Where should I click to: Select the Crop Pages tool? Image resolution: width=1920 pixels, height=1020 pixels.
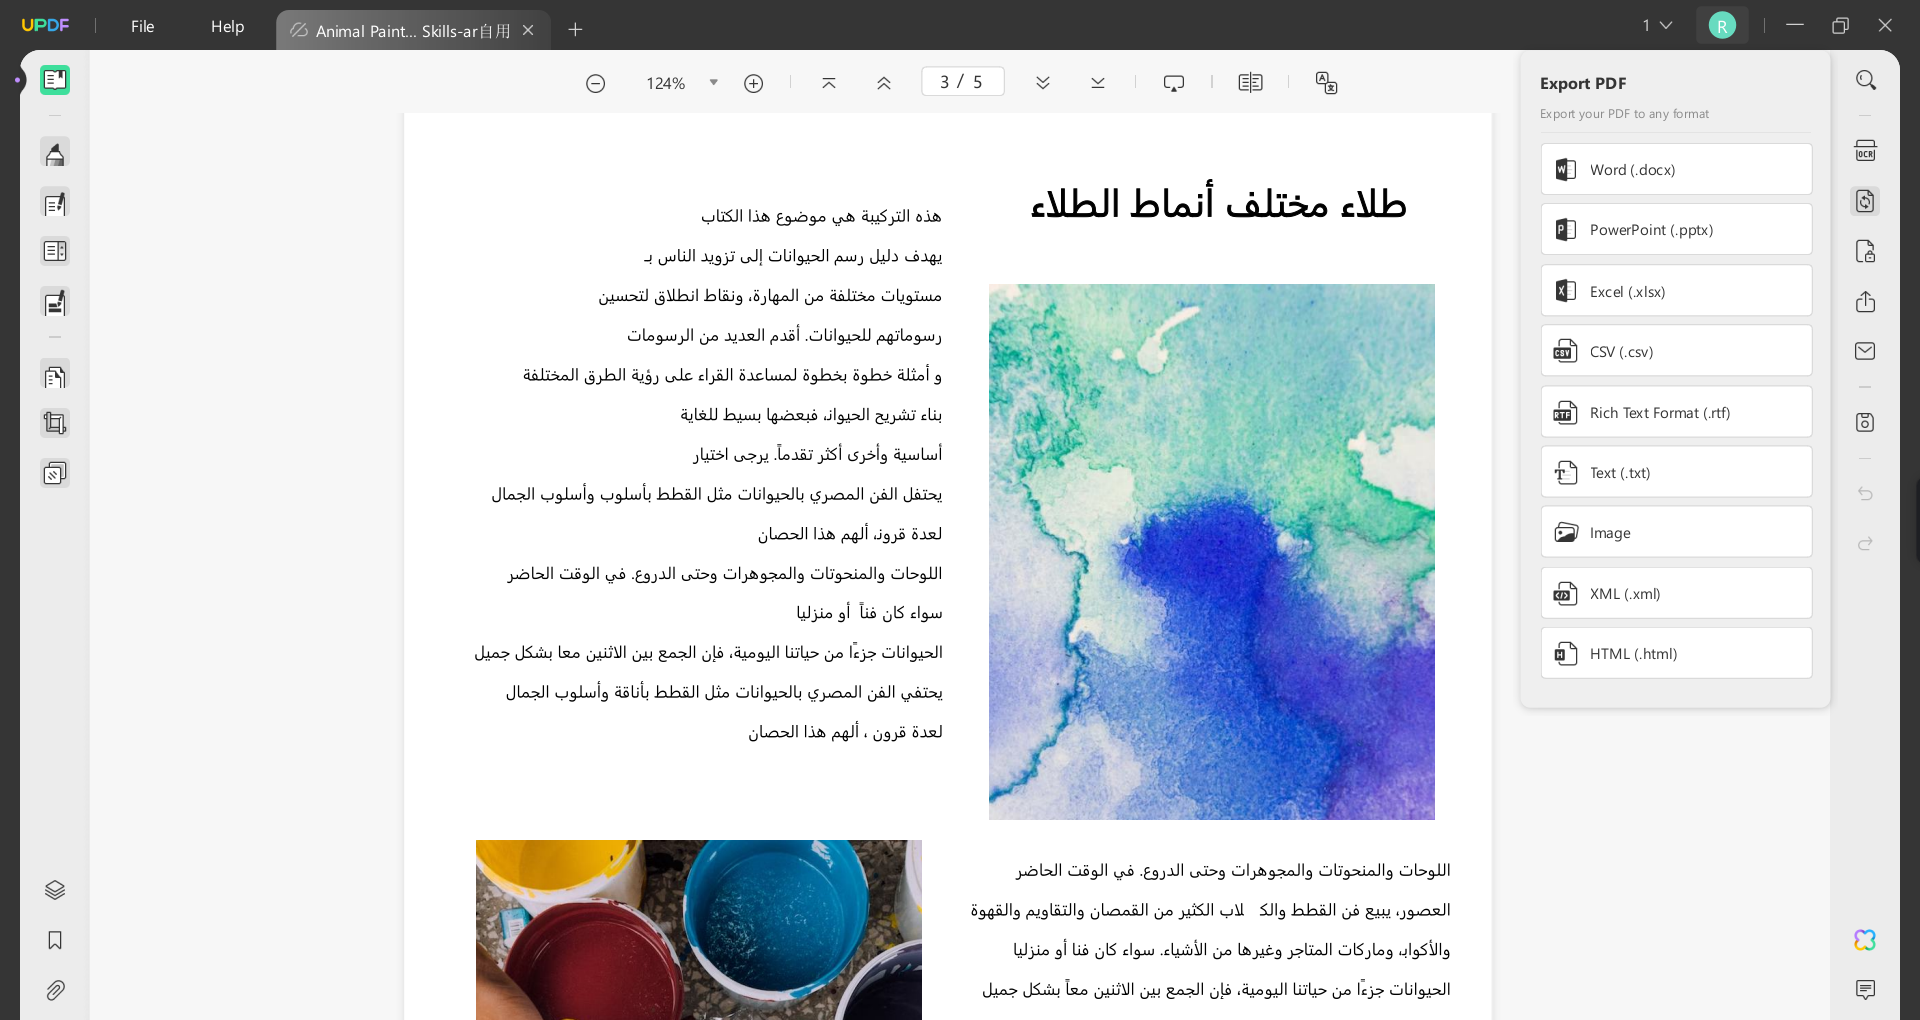tap(55, 424)
